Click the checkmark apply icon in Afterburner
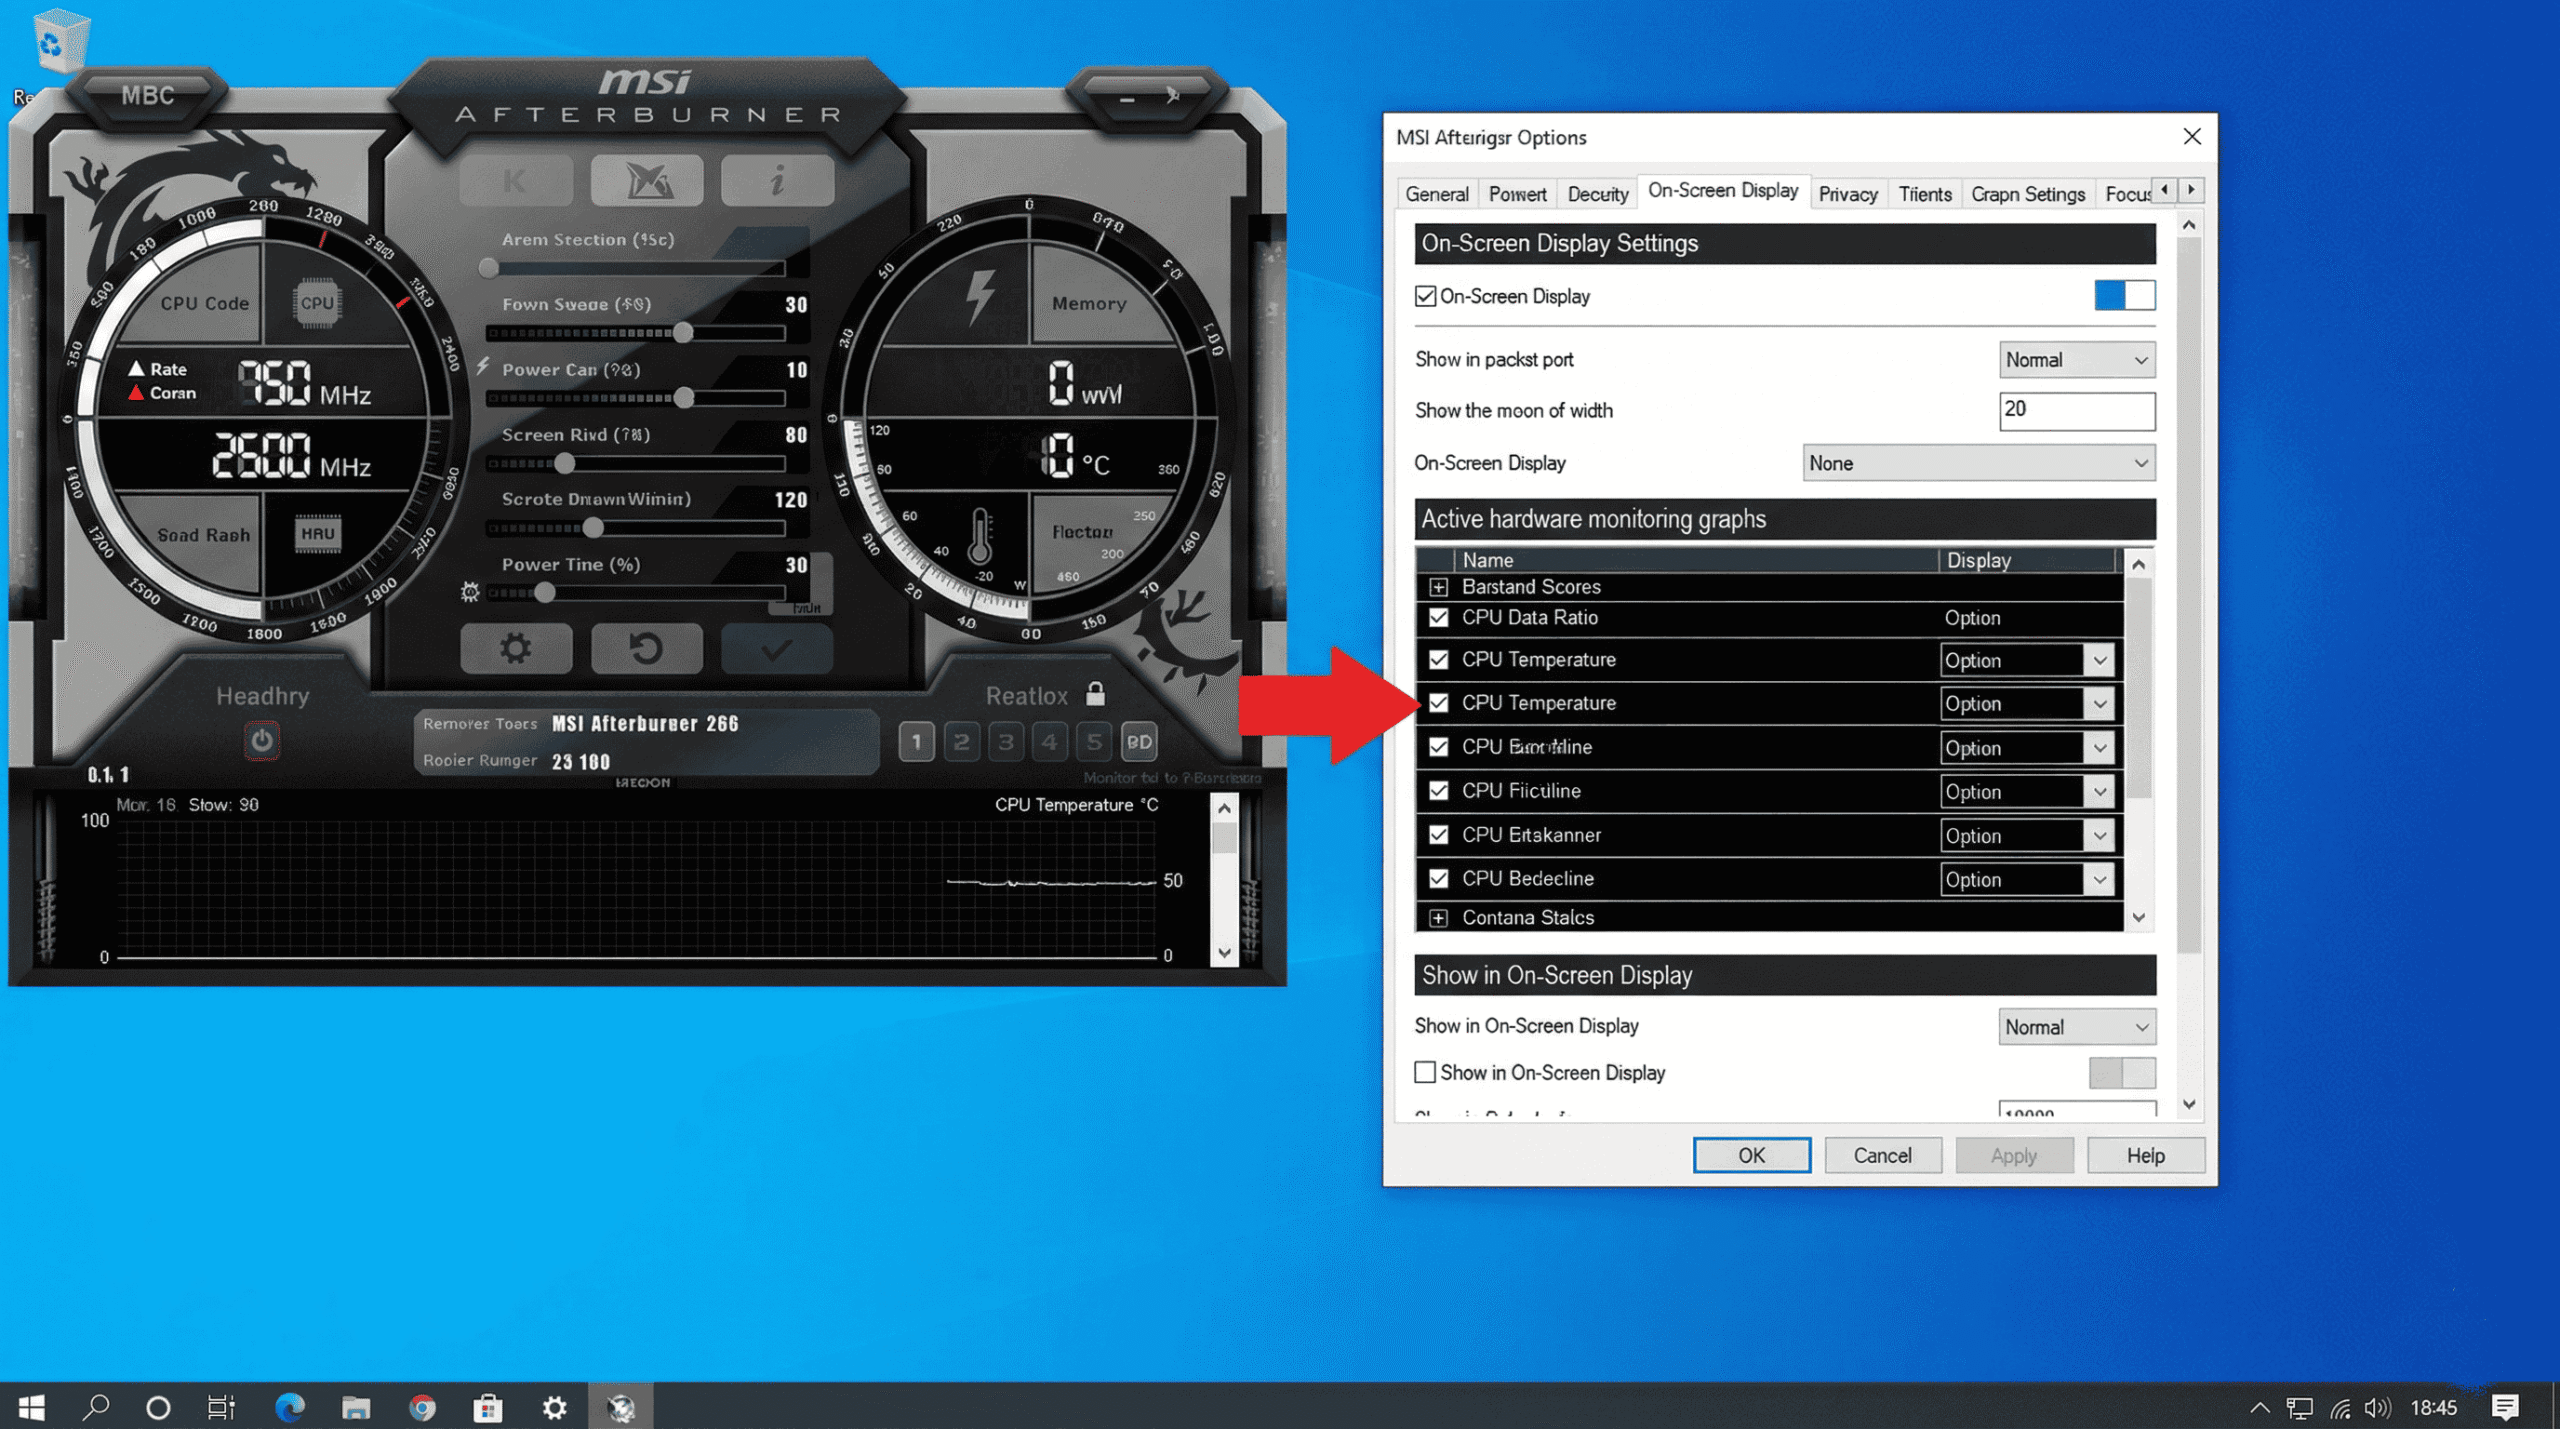2560x1429 pixels. [779, 648]
